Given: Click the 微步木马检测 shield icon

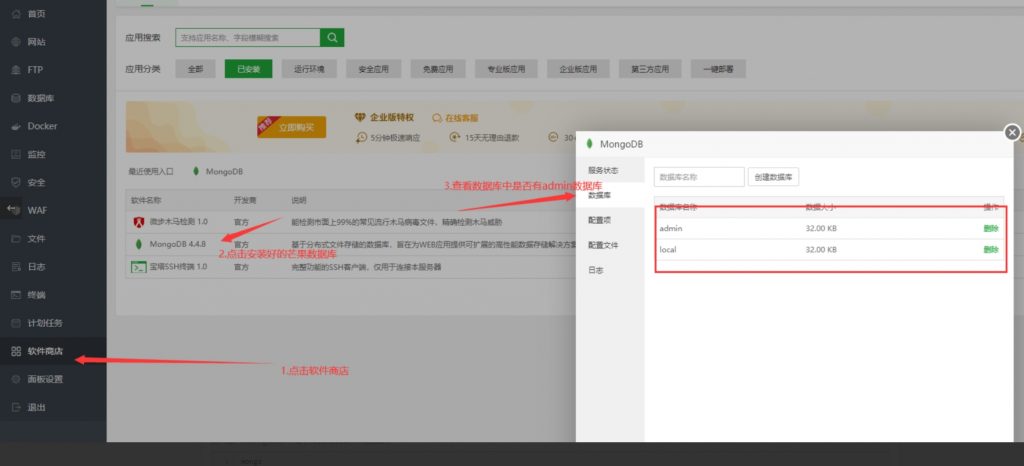Looking at the screenshot, I should click(x=138, y=223).
